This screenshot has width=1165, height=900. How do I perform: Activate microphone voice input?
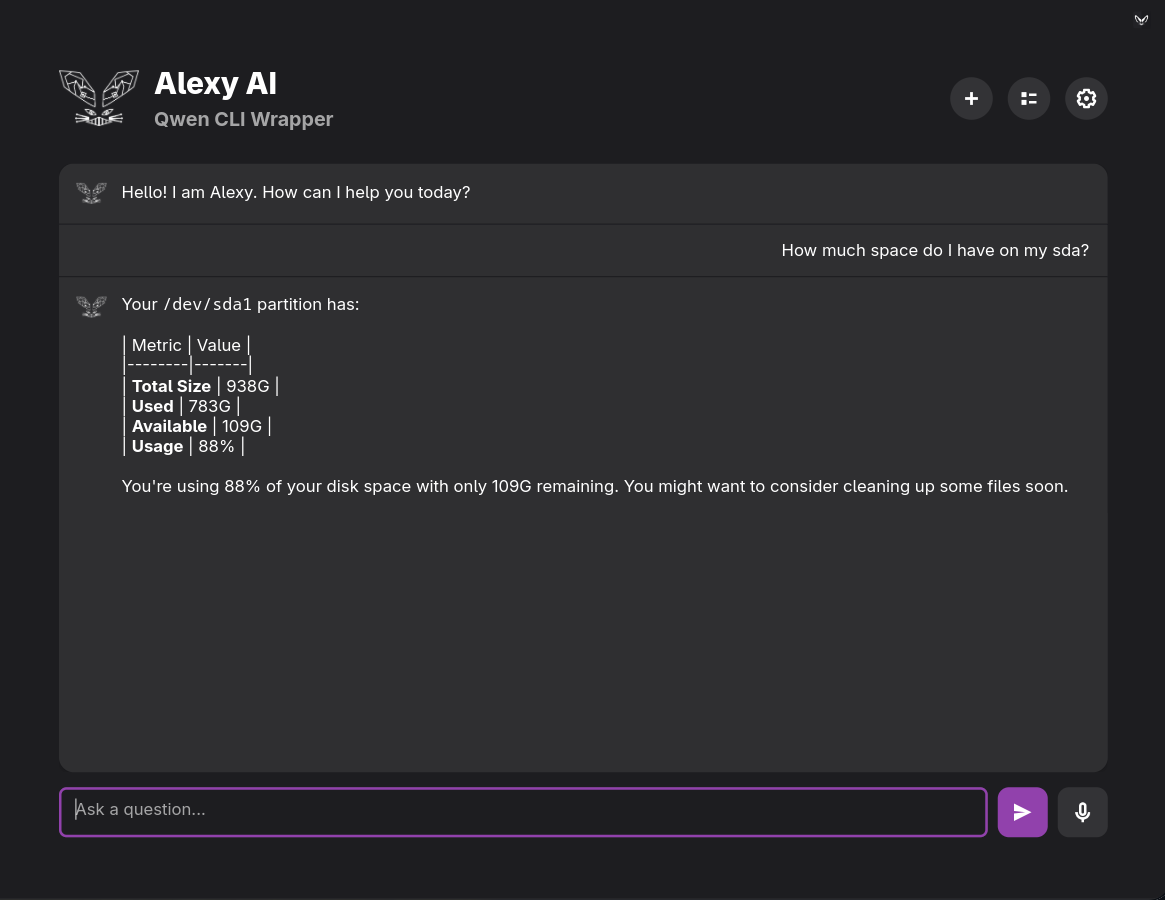[x=1082, y=812]
